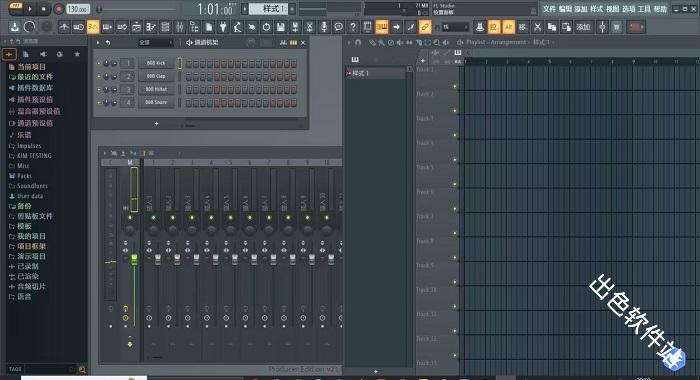700x380 pixels.
Task: Adjust the mixer insert 1 fader
Action: coord(158,259)
